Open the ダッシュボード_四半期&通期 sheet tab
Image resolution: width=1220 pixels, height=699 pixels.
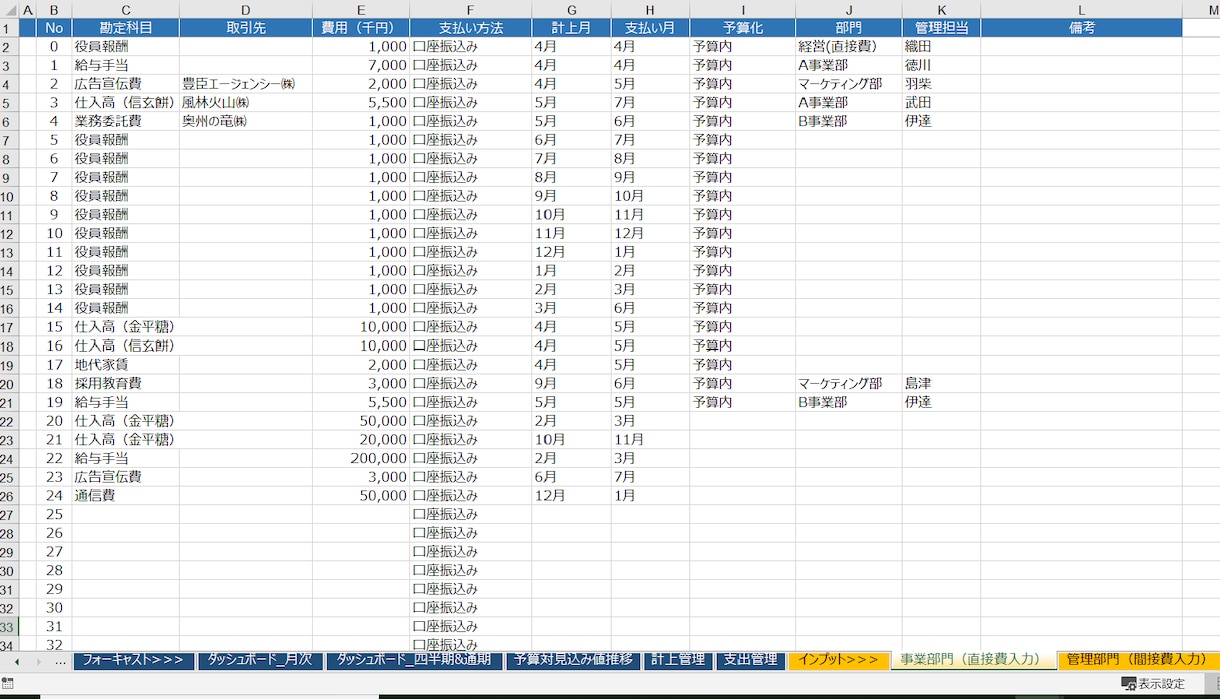(x=414, y=660)
